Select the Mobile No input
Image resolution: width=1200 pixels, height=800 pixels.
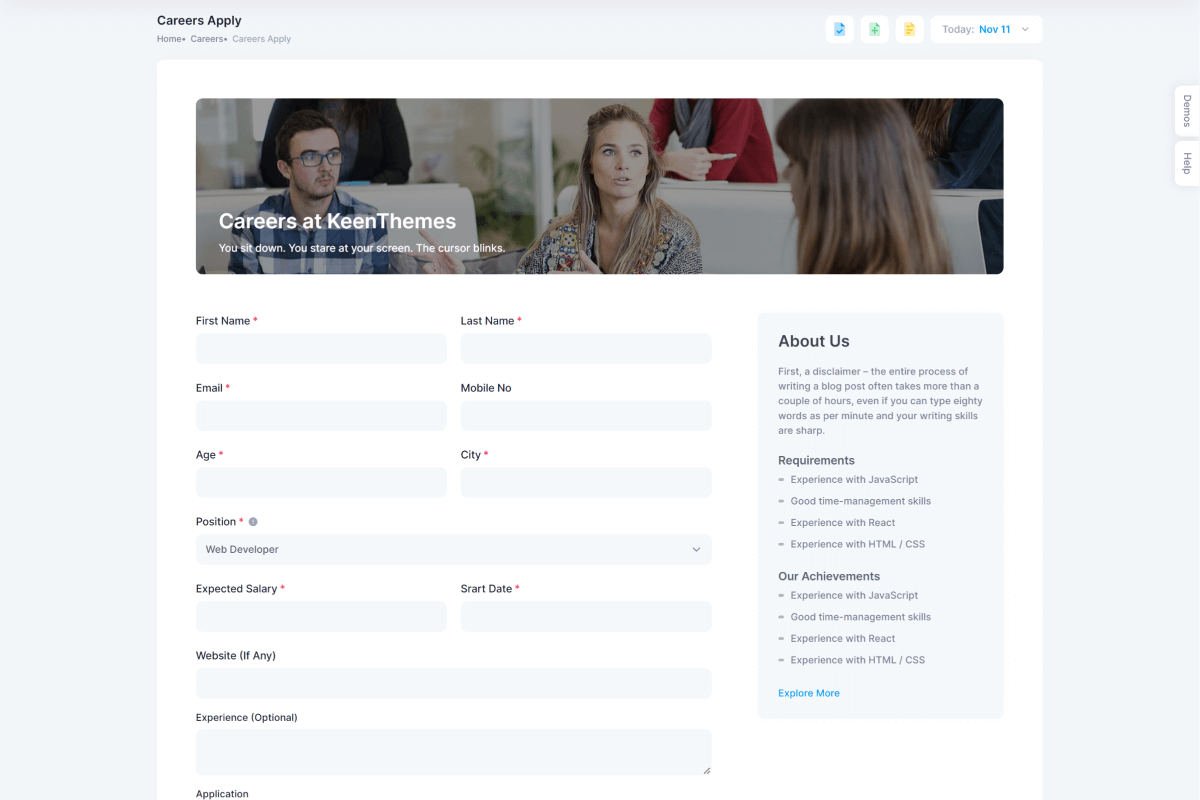(586, 416)
